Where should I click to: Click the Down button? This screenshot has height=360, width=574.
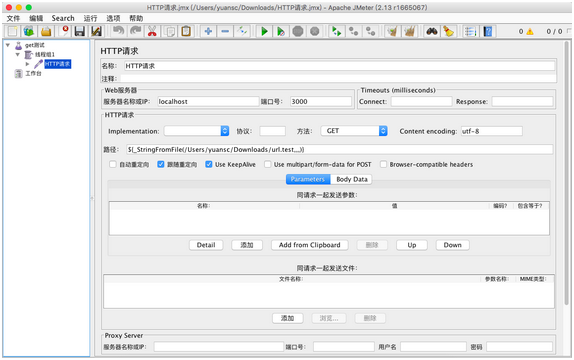(x=452, y=245)
